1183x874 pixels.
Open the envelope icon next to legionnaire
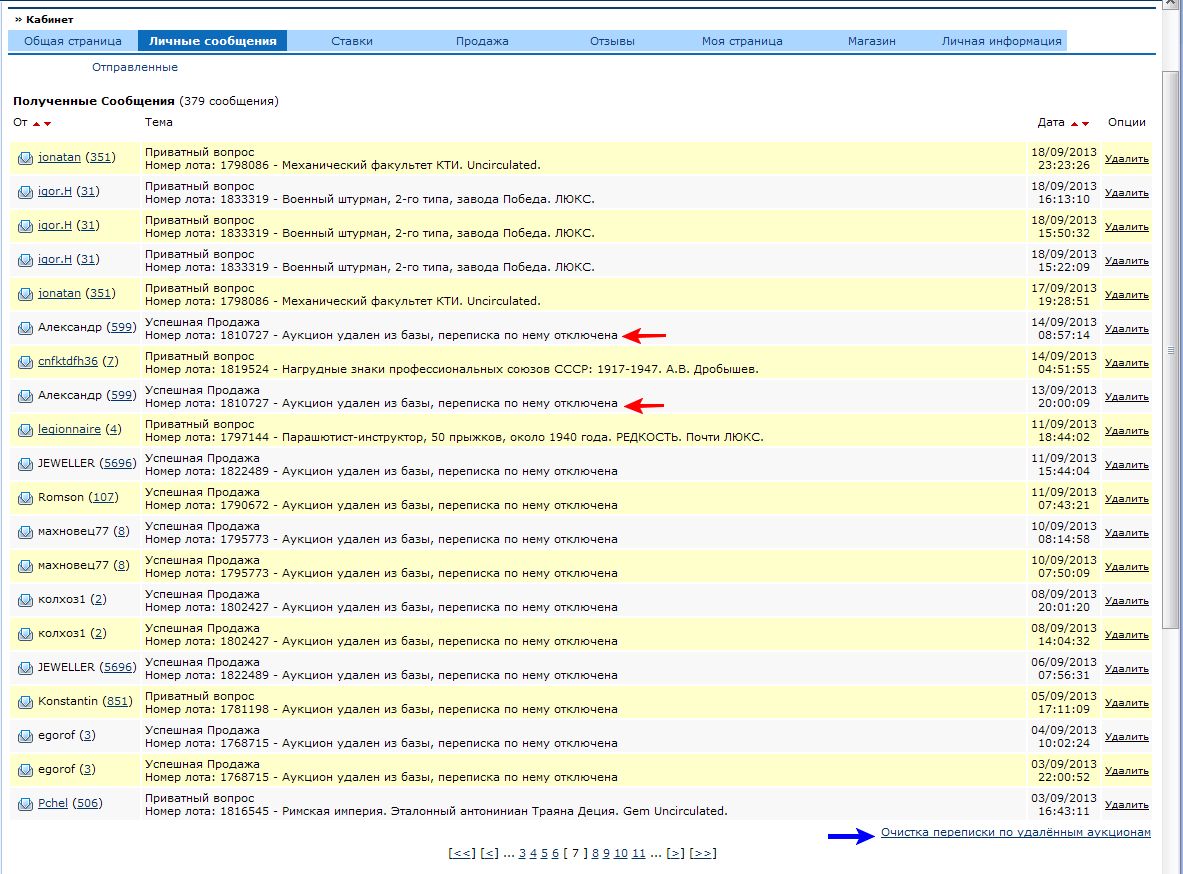[25, 430]
